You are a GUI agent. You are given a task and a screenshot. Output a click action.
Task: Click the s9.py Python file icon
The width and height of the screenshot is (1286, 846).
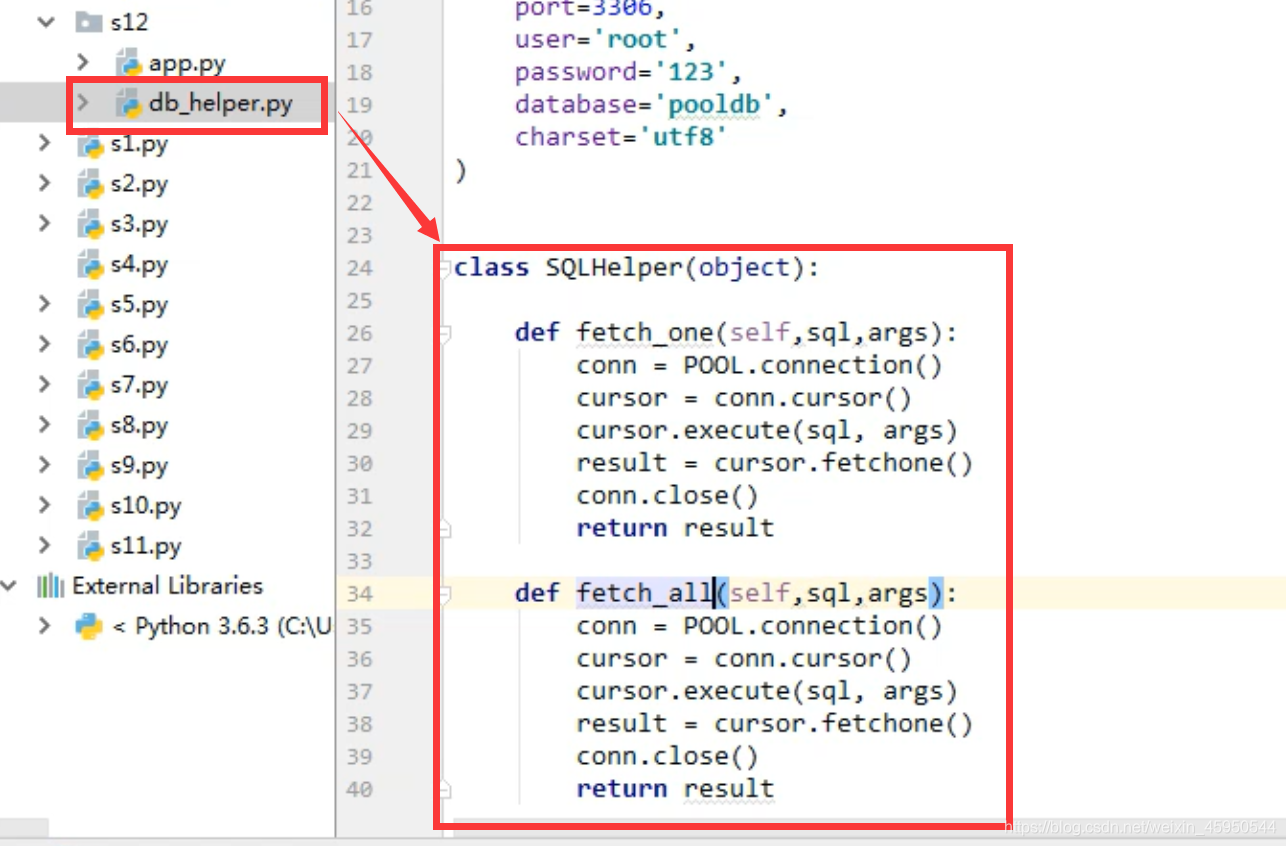(91, 466)
